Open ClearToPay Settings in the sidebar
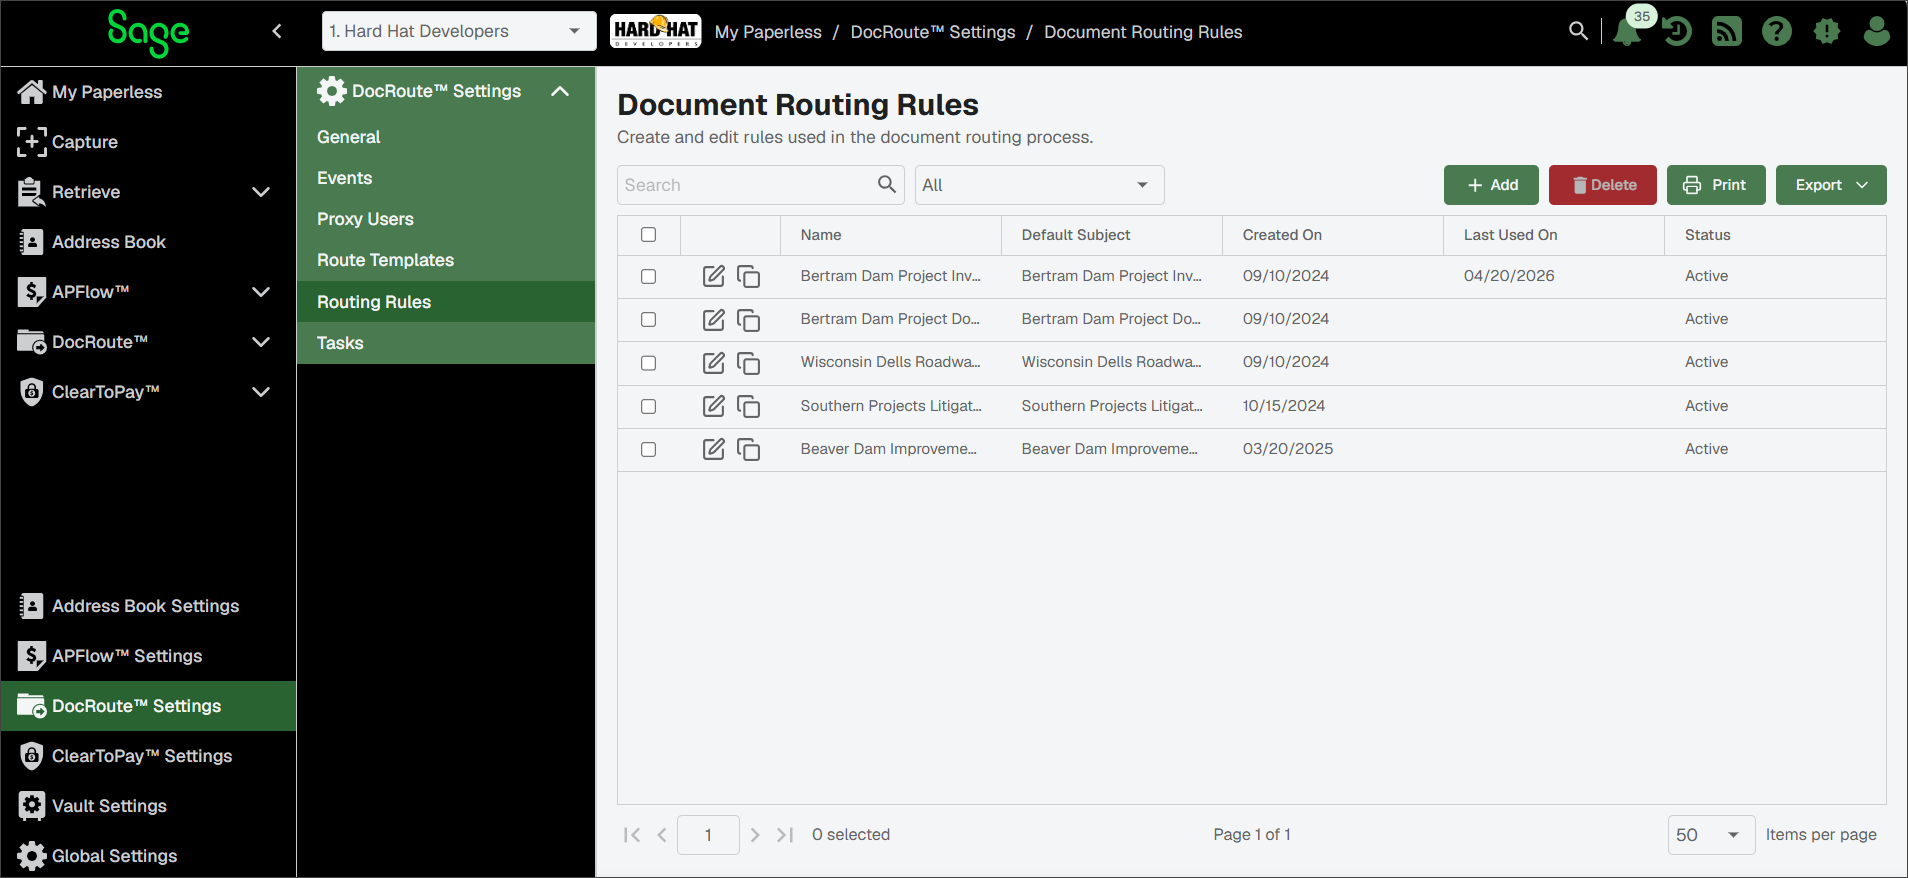This screenshot has height=878, width=1908. 148,756
